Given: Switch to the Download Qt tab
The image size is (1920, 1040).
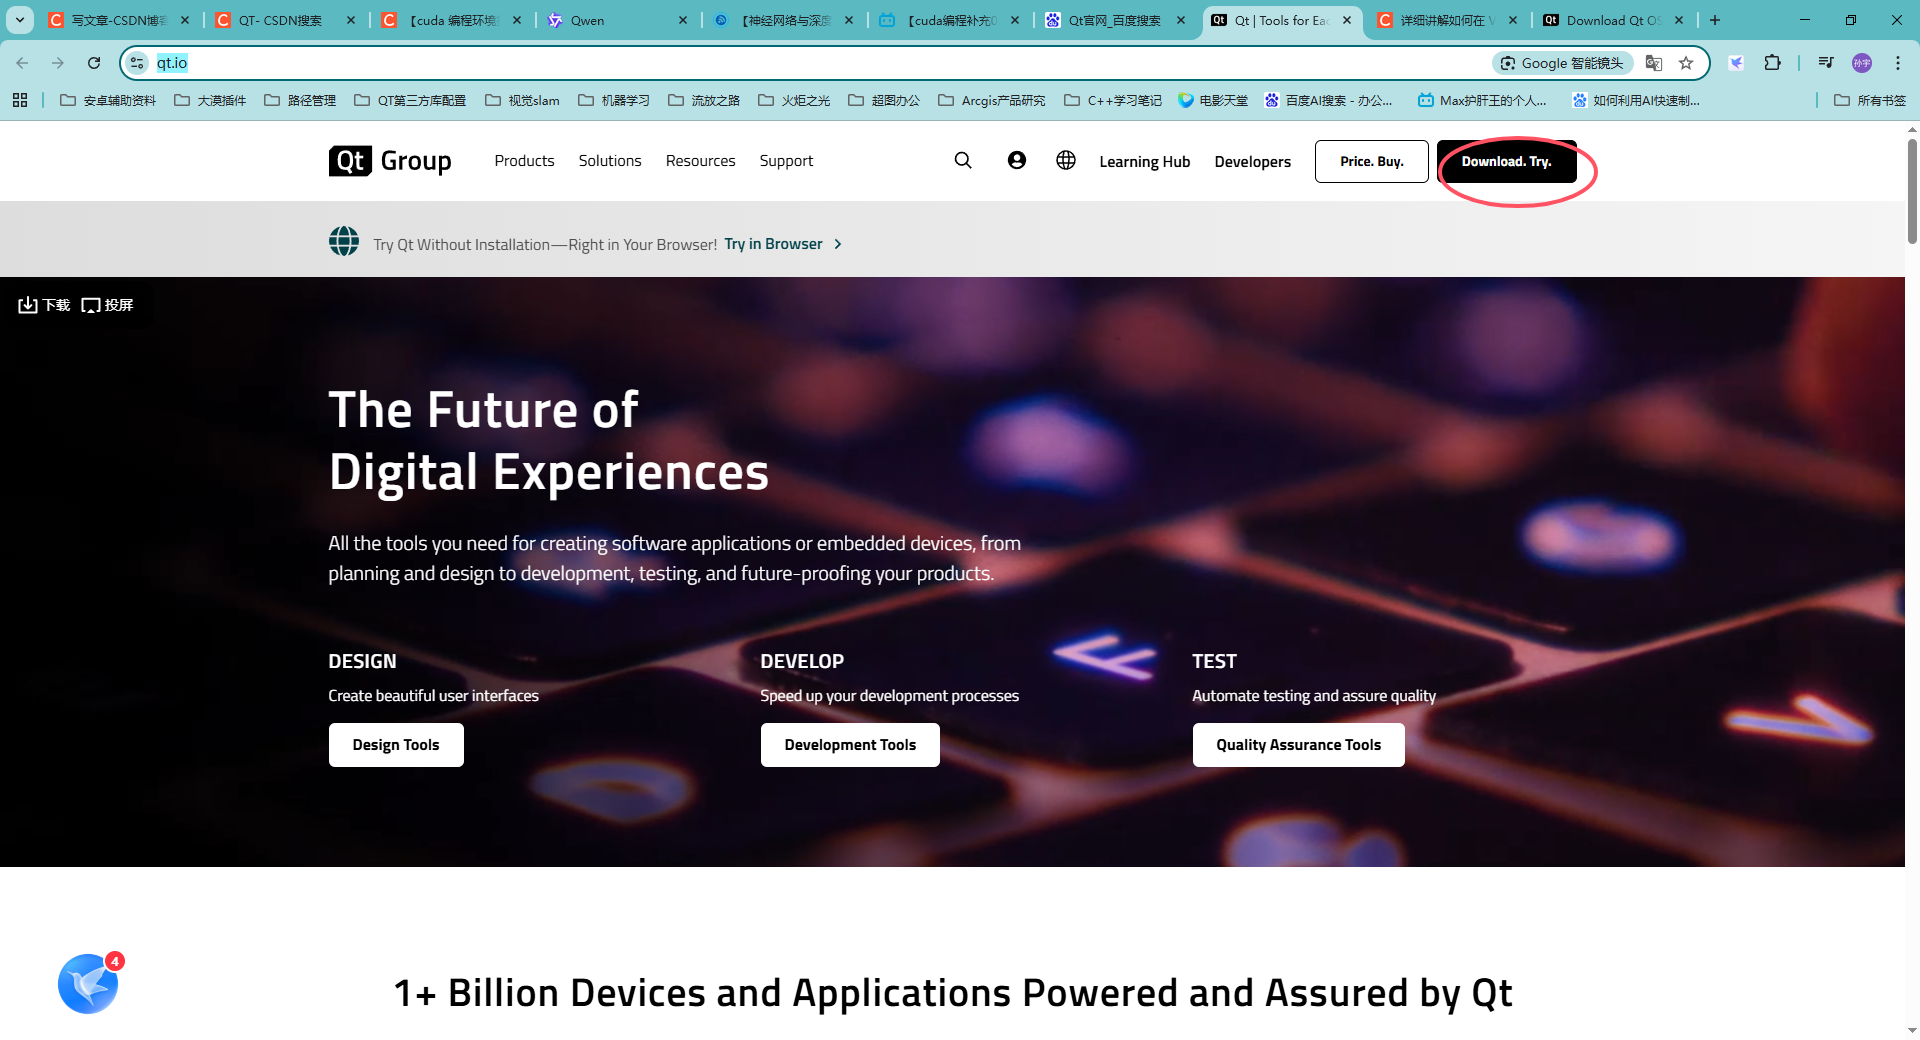Looking at the screenshot, I should pyautogui.click(x=1613, y=20).
